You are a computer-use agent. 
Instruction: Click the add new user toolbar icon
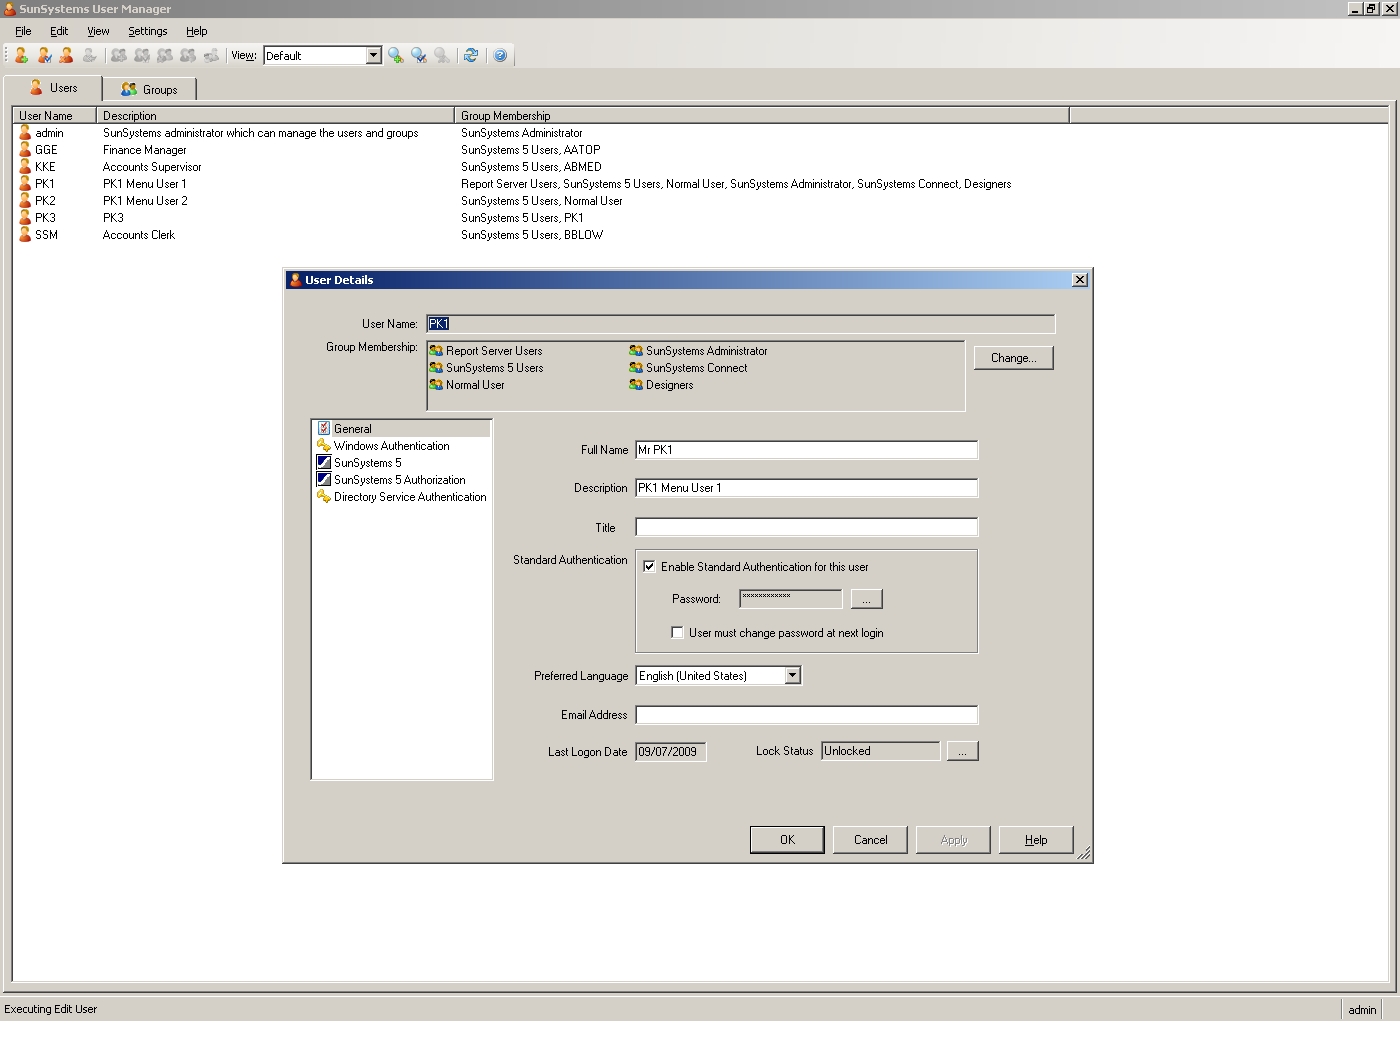pos(21,55)
